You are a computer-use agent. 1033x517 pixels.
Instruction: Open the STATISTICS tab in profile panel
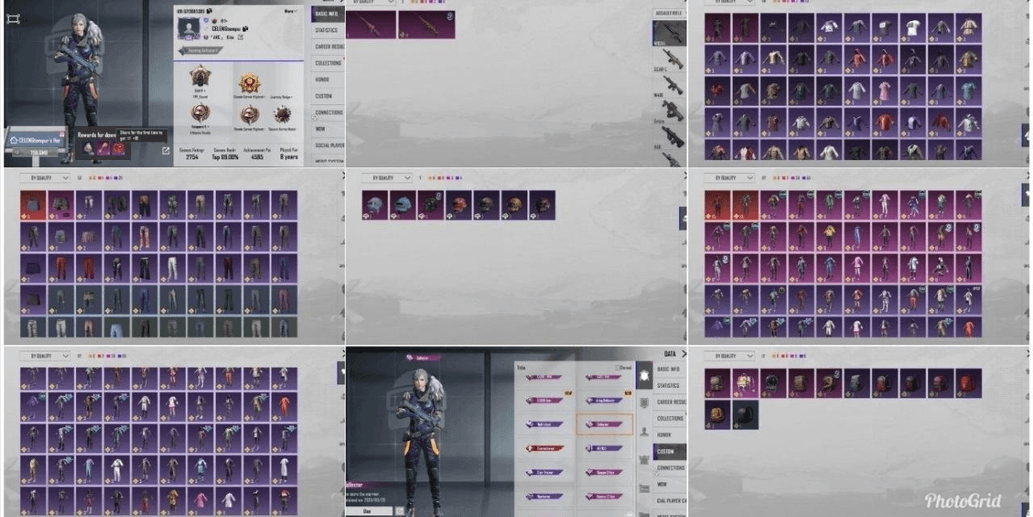327,30
